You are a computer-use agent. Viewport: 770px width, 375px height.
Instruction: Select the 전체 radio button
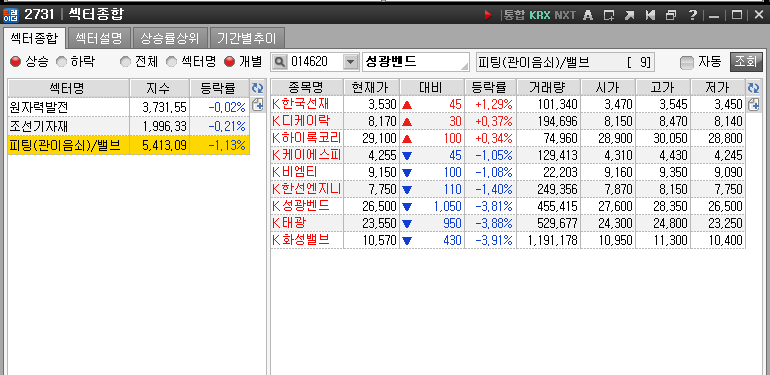(126, 62)
